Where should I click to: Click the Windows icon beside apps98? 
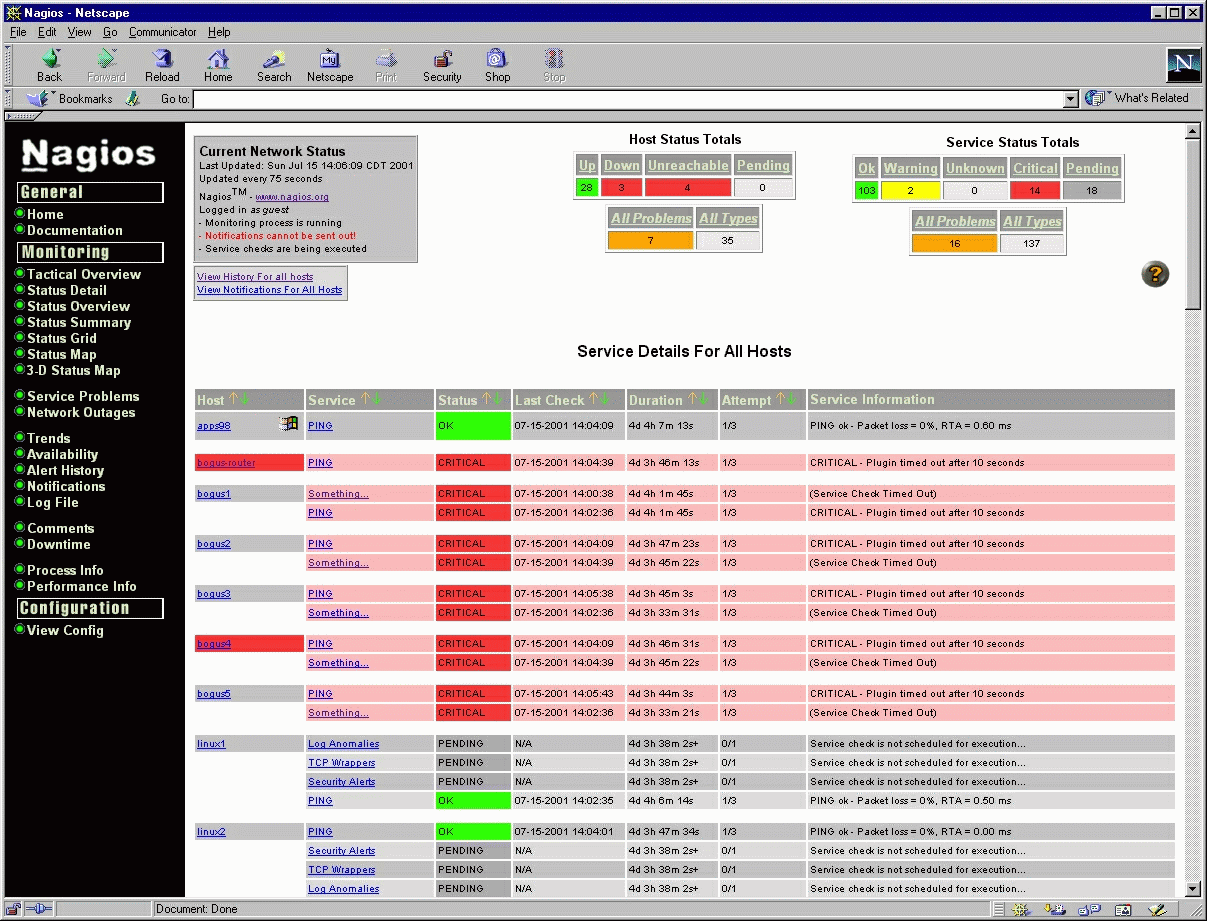click(x=289, y=424)
